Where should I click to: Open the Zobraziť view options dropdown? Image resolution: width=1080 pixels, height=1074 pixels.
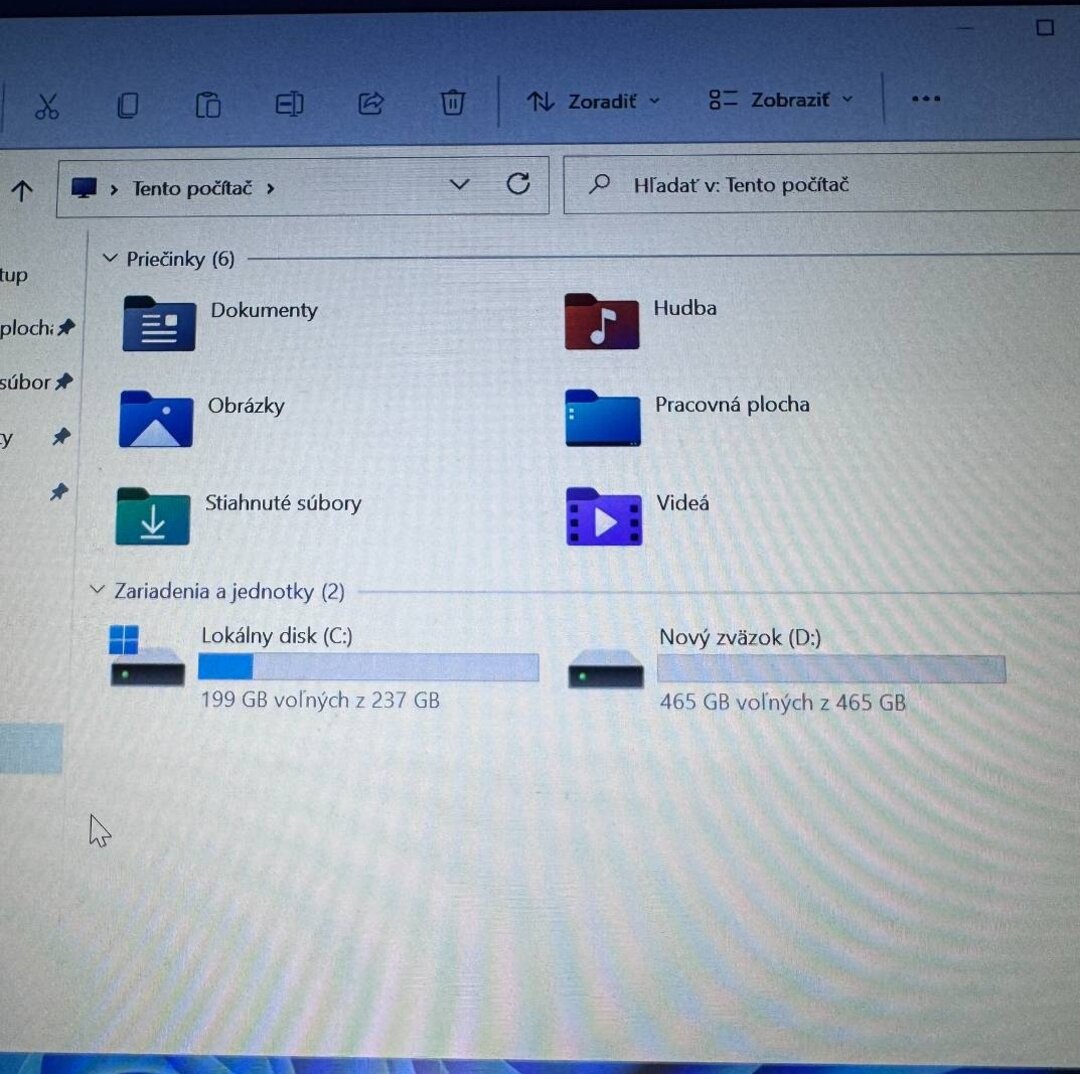[x=782, y=100]
